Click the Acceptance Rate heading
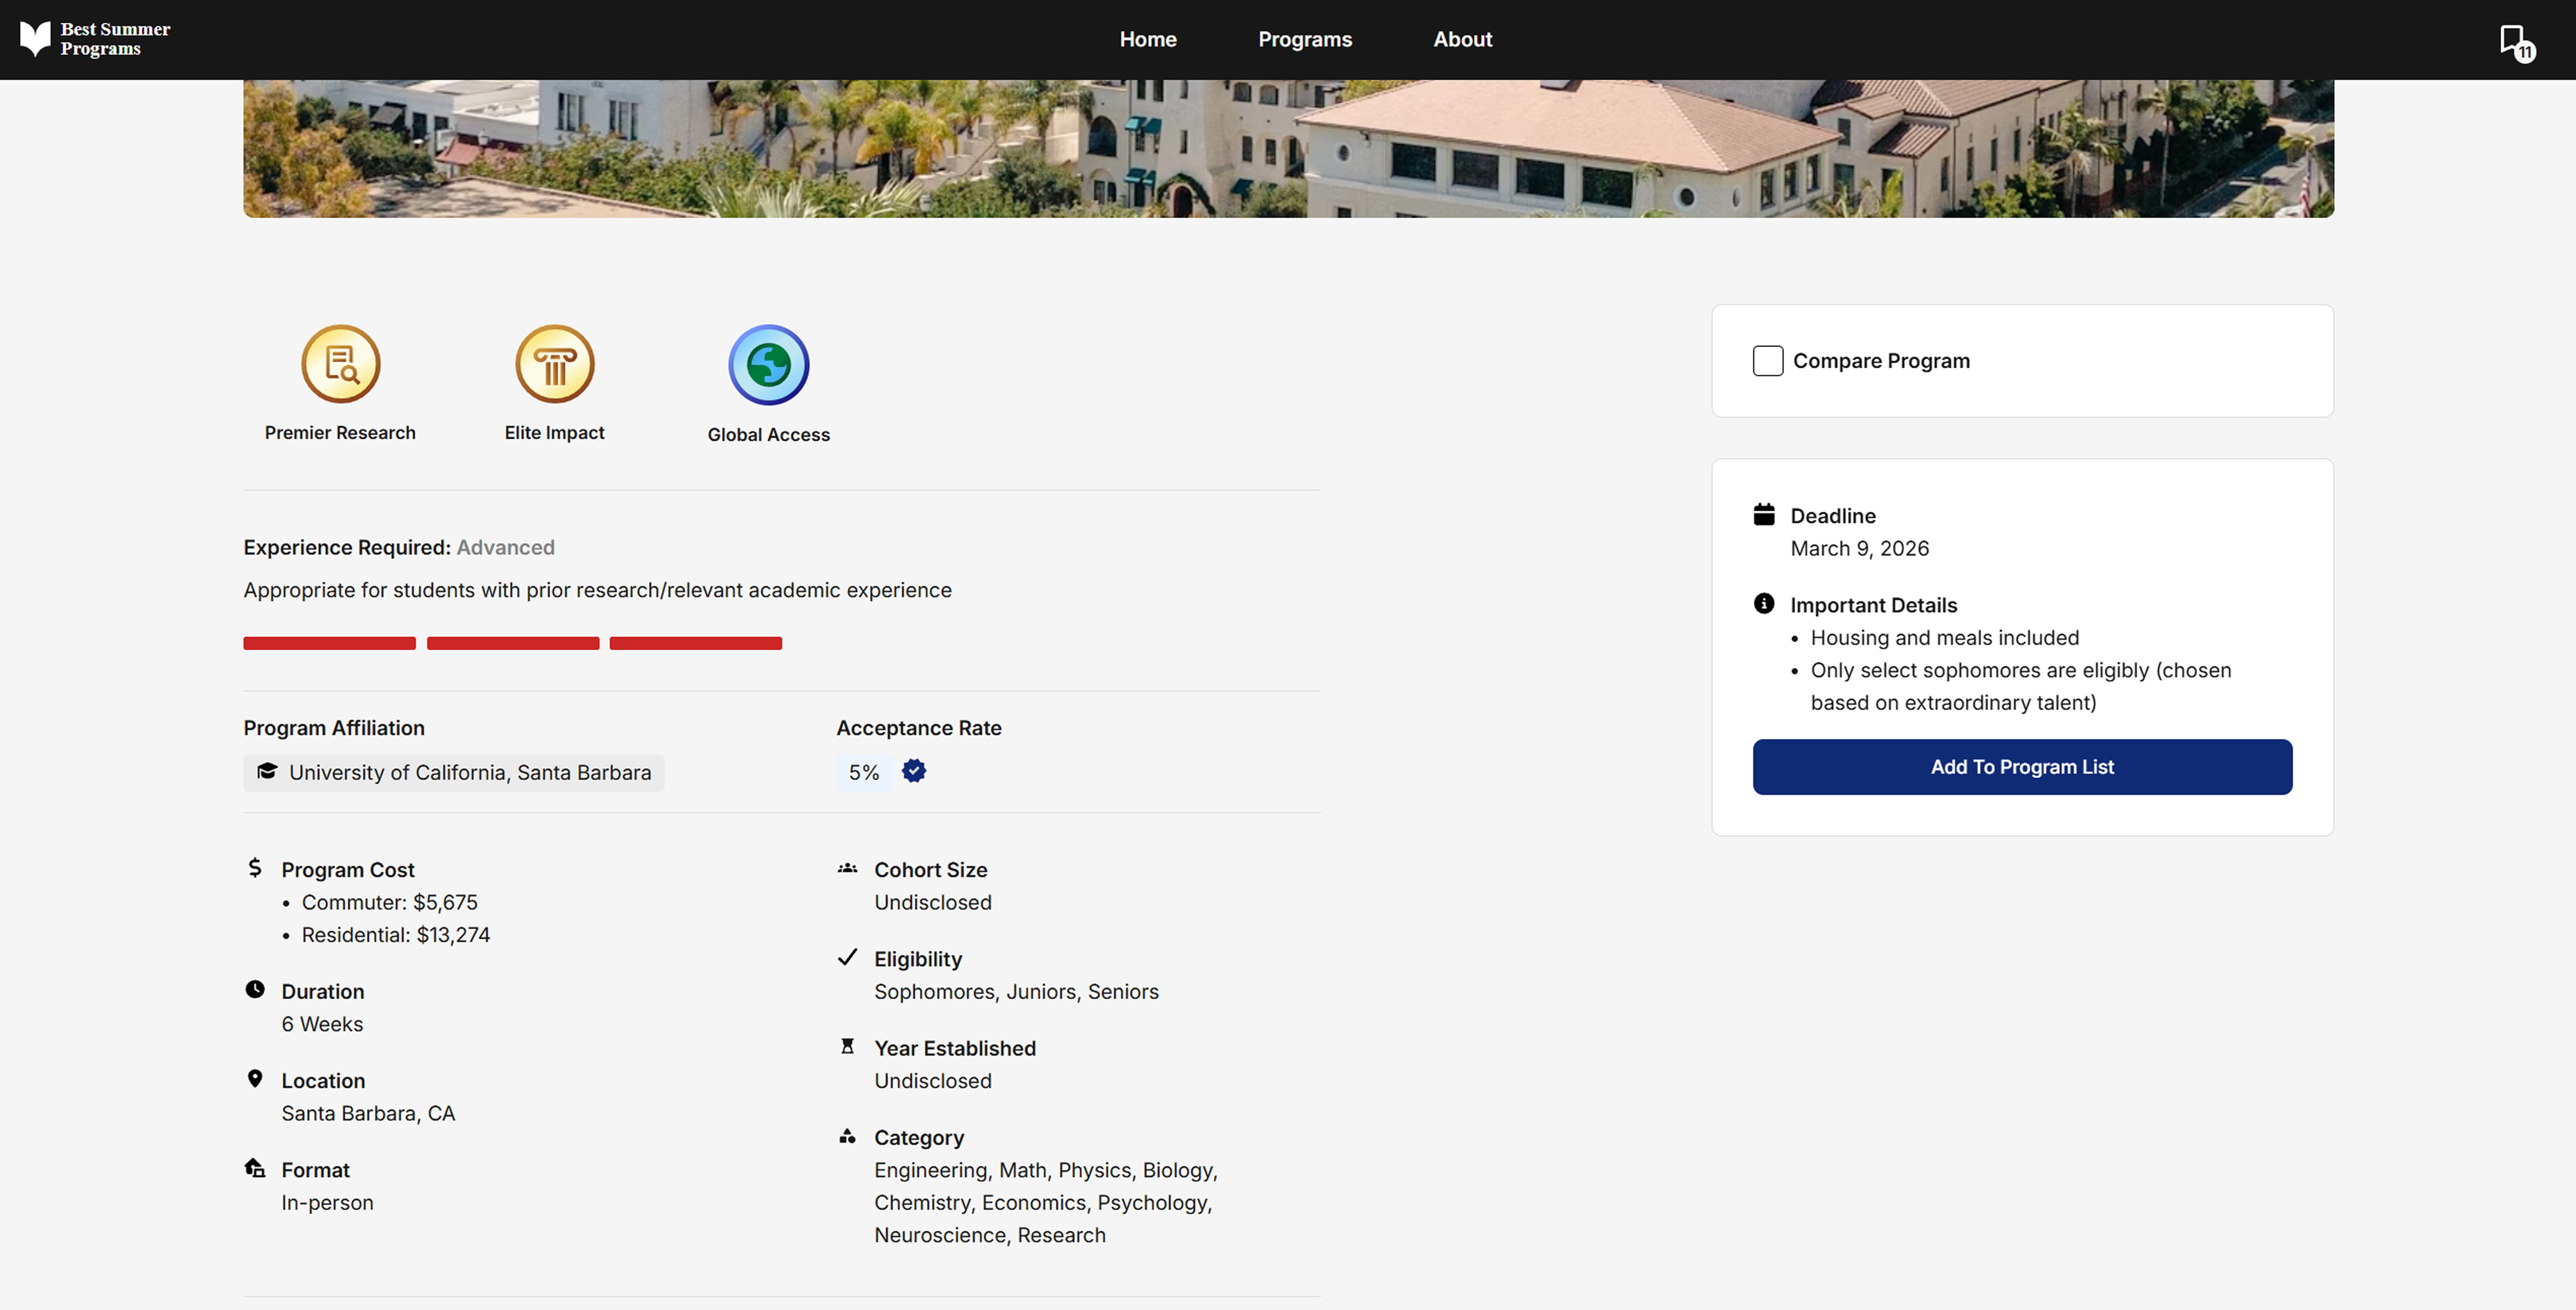 pos(919,728)
